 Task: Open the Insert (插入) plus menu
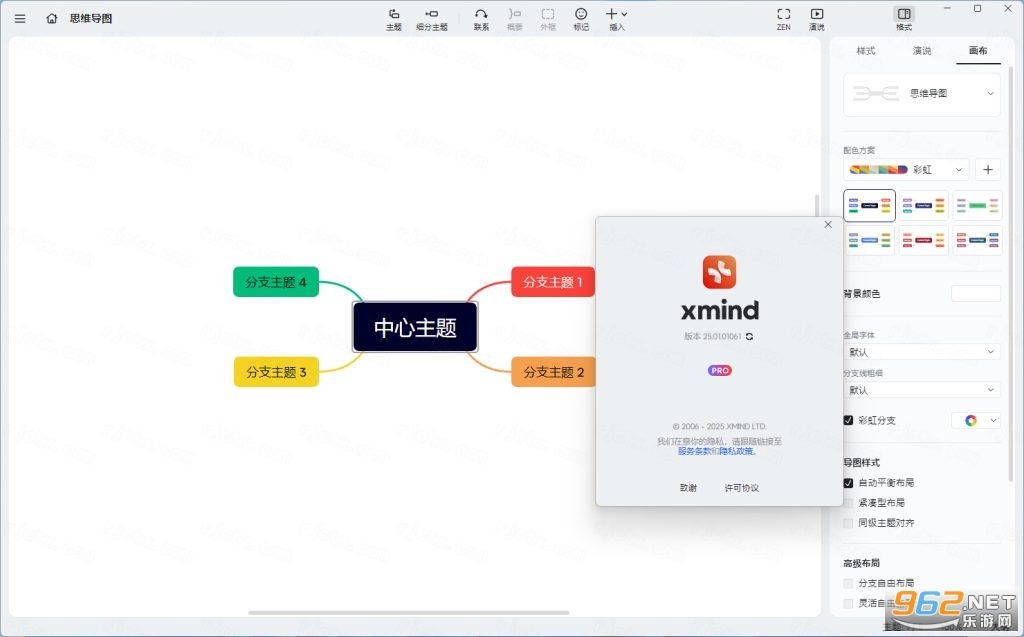click(616, 20)
